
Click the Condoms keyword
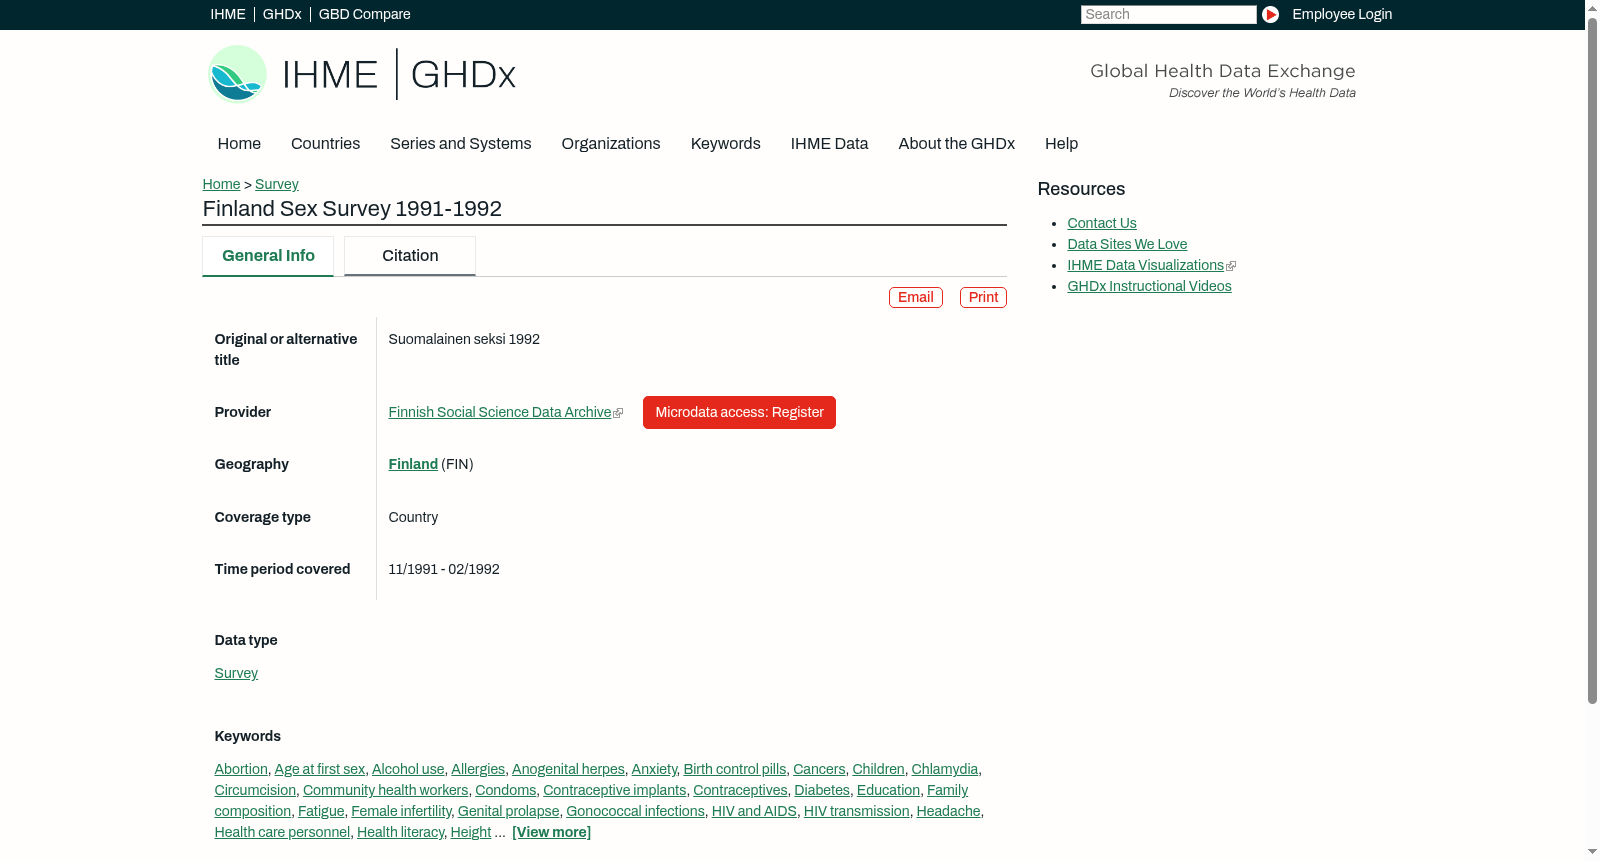pos(506,790)
